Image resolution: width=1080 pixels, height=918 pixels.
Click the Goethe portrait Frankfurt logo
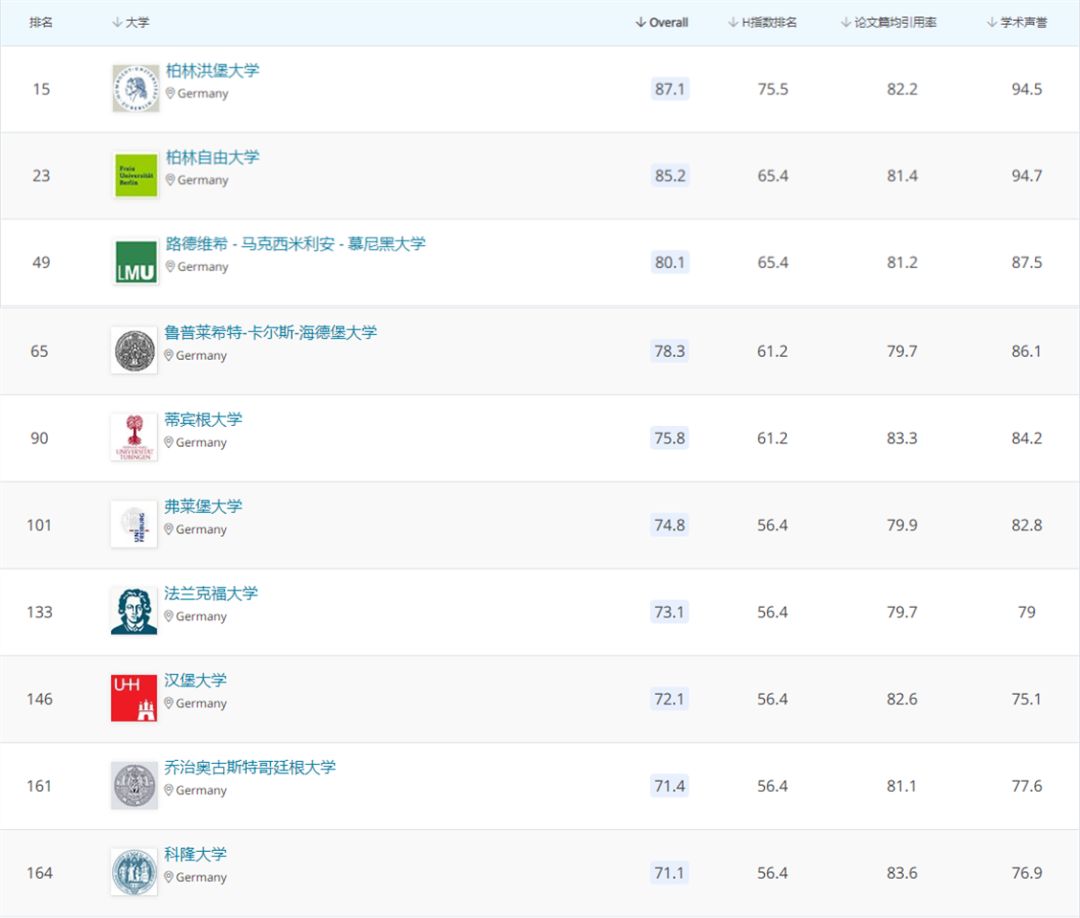click(x=134, y=611)
